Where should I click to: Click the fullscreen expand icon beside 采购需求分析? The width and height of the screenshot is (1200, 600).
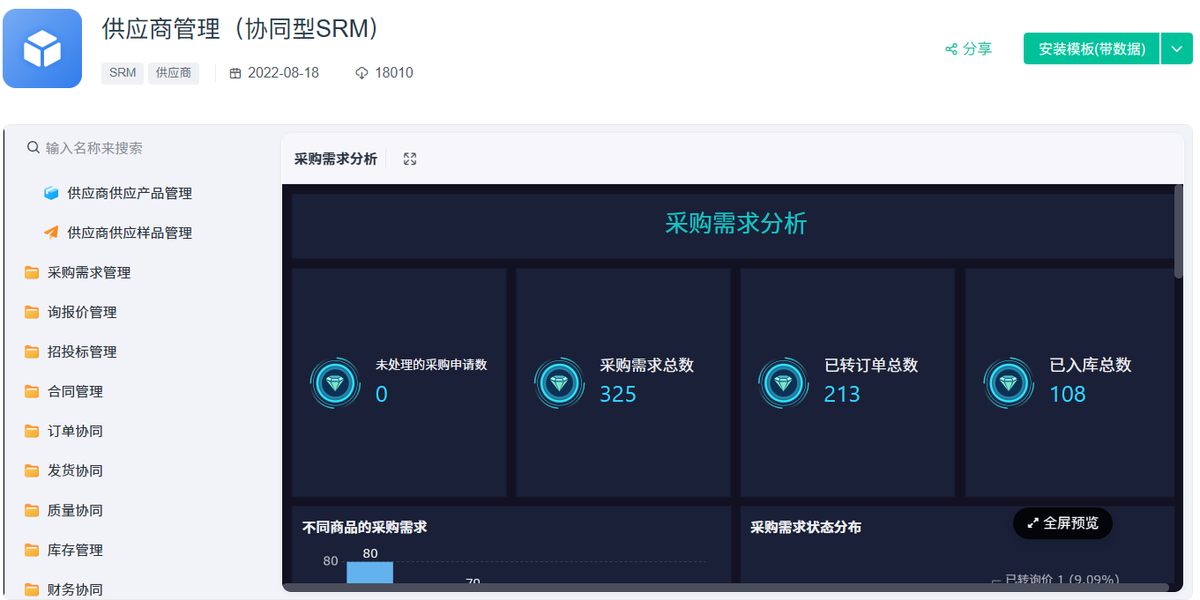(x=410, y=159)
